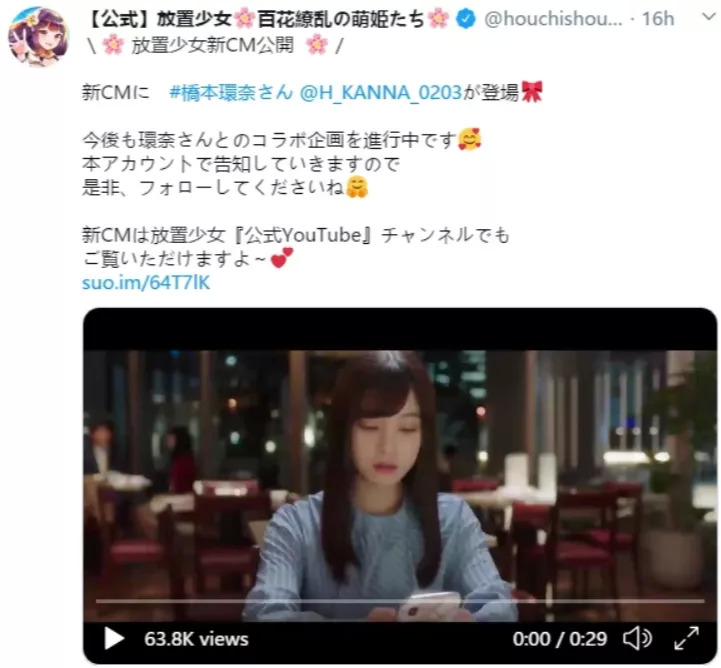The width and height of the screenshot is (721, 668).
Task: Click the 放置少女新CM公開 headline text
Action: [x=212, y=46]
